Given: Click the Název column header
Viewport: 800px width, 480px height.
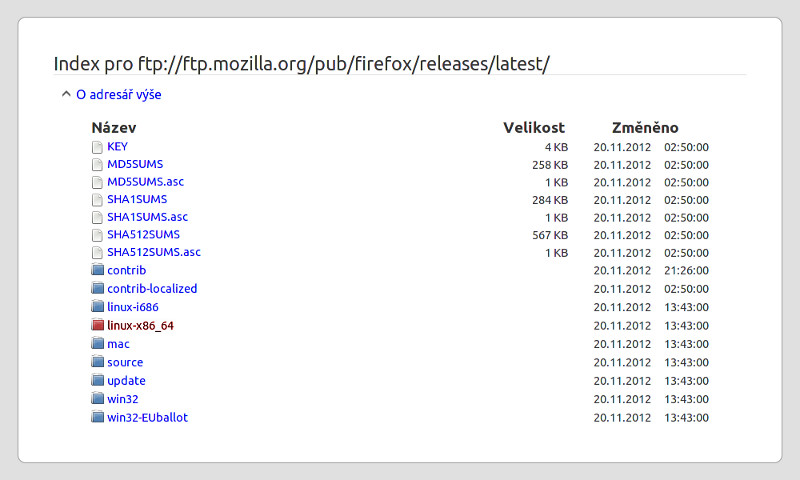Looking at the screenshot, I should (x=114, y=128).
